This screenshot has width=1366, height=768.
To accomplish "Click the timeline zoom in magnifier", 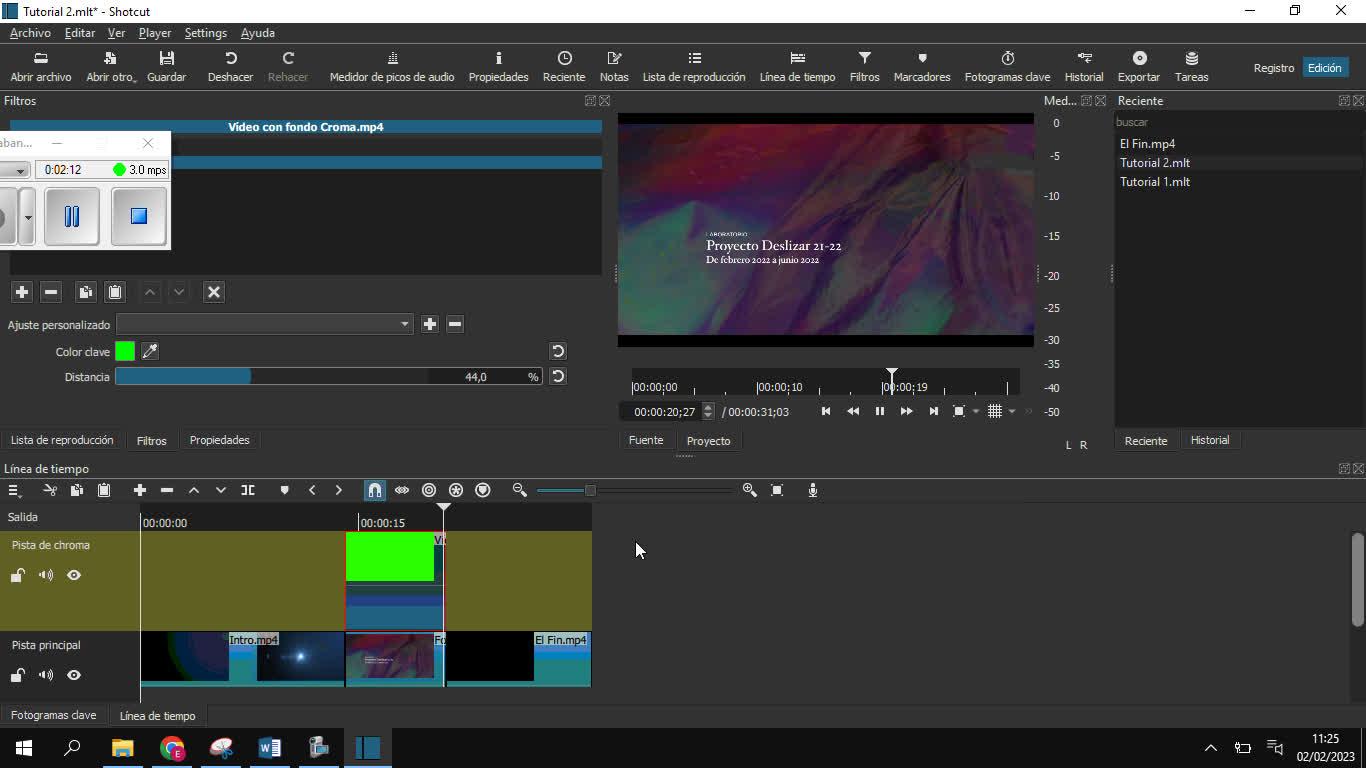I will pyautogui.click(x=749, y=490).
